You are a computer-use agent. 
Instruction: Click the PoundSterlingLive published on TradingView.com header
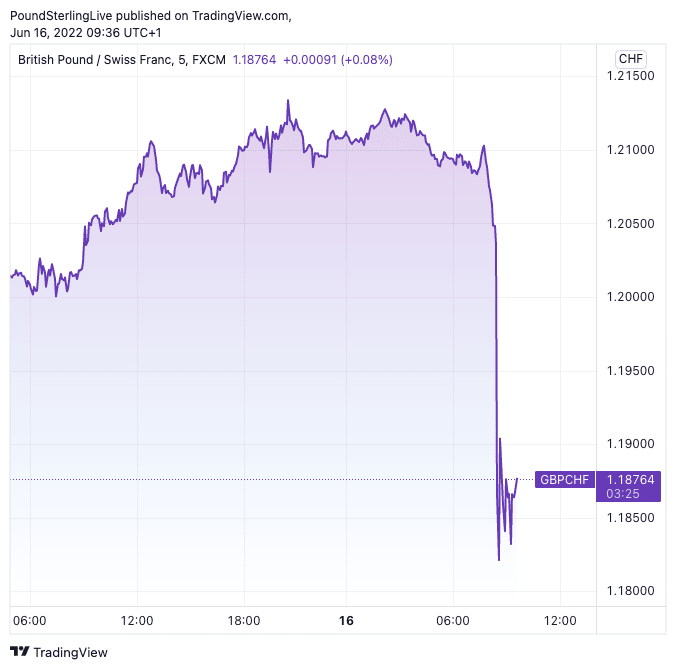(150, 15)
